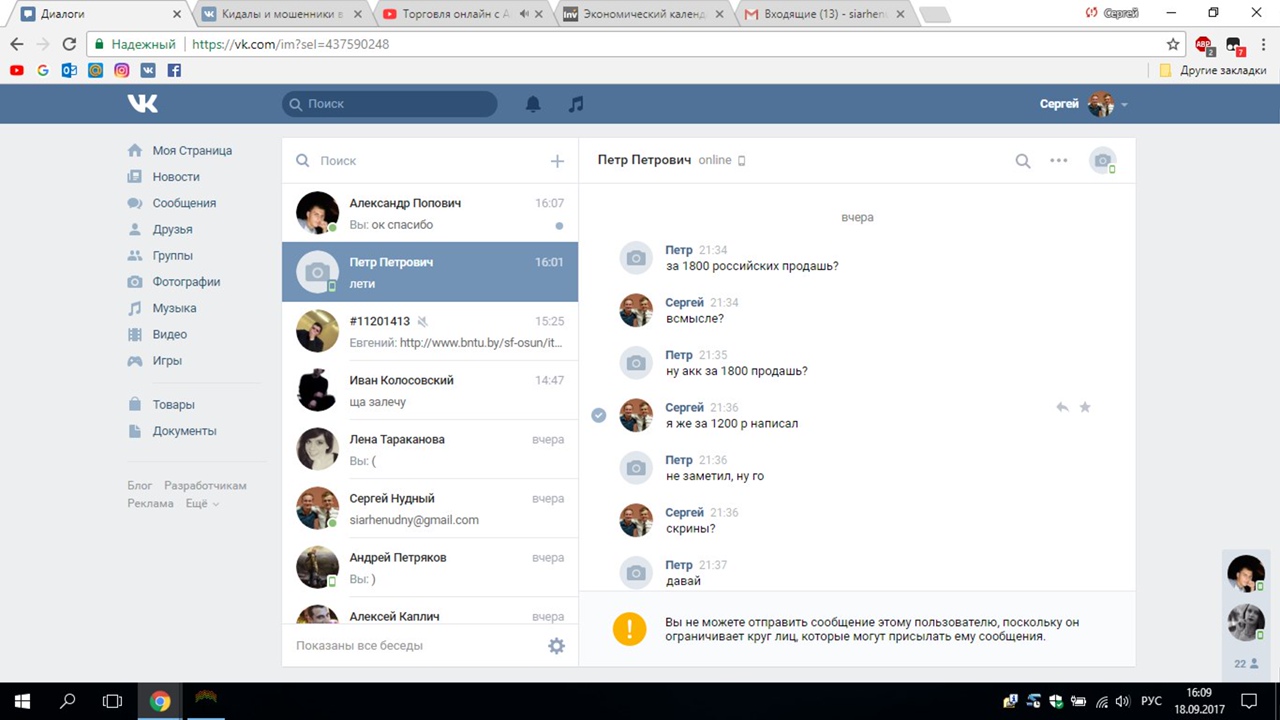Open the VK notifications bell
The width and height of the screenshot is (1280, 720).
[x=533, y=104]
